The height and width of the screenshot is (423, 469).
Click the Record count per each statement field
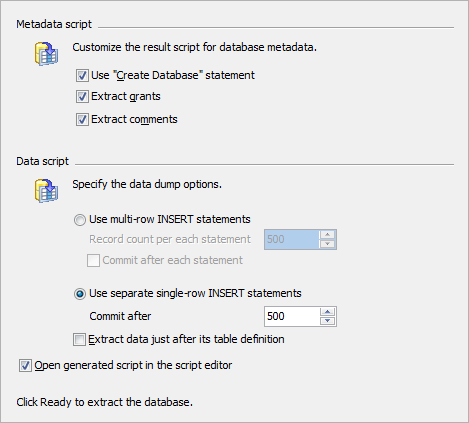coord(292,239)
